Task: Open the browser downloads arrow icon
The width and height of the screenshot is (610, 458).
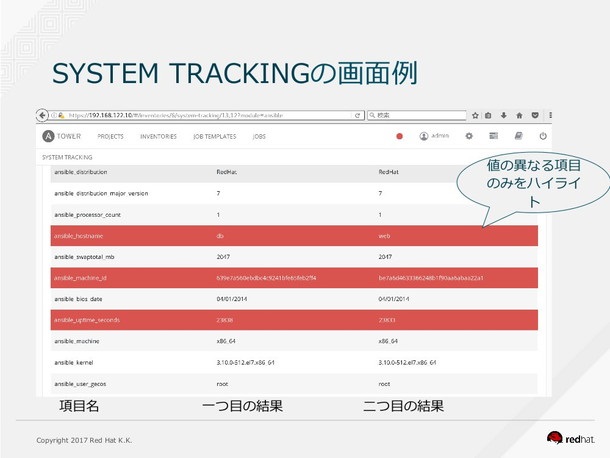Action: [503, 115]
